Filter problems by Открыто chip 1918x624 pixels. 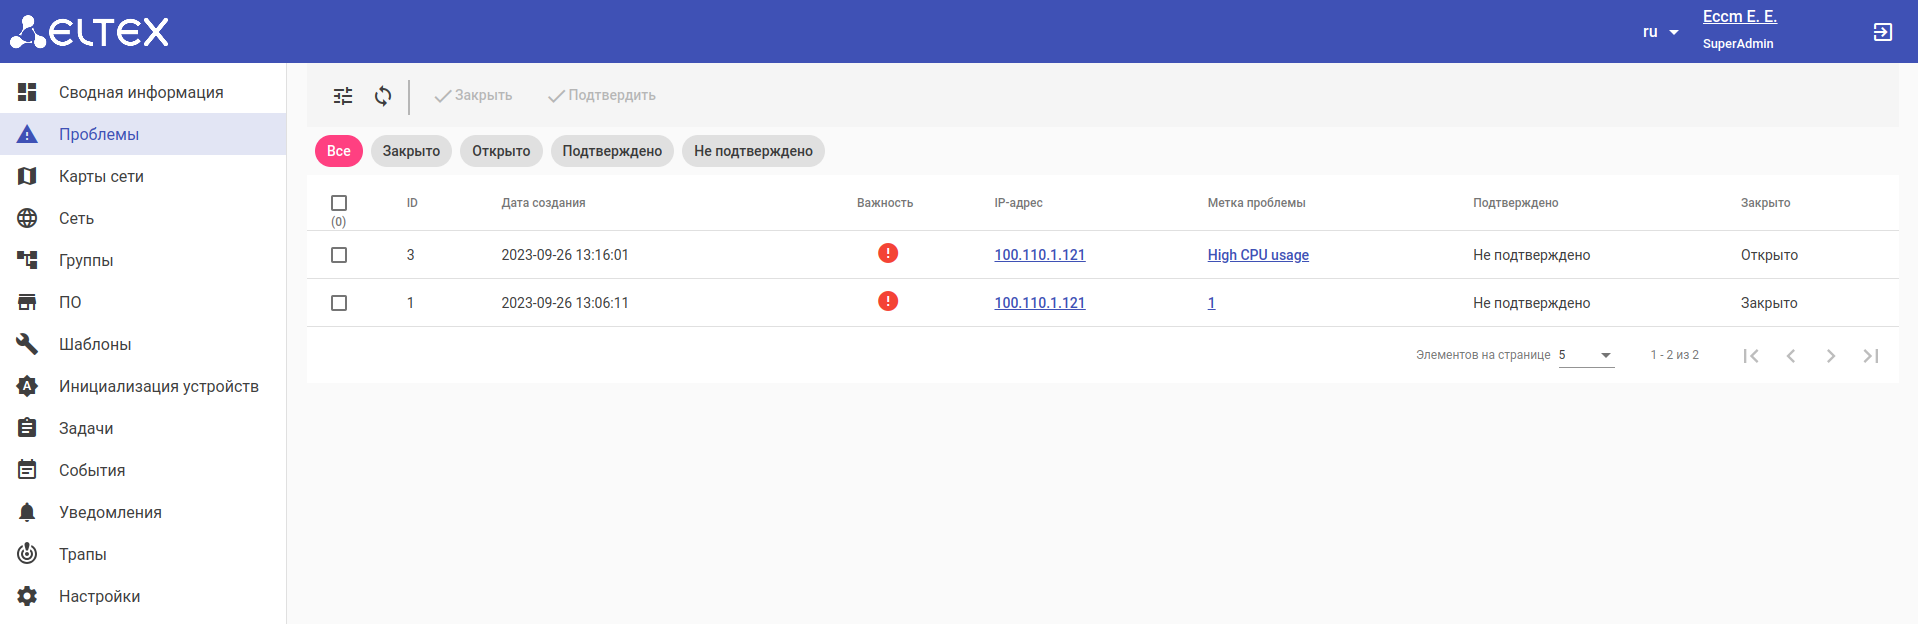pos(501,151)
